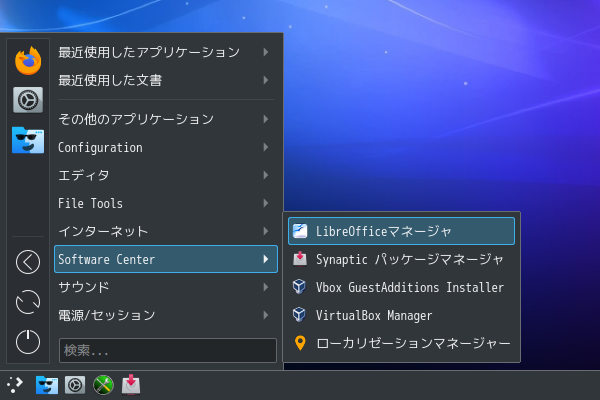Click the back arrow circle icon in the sidebar
Screen dimensions: 600x400
(28, 262)
